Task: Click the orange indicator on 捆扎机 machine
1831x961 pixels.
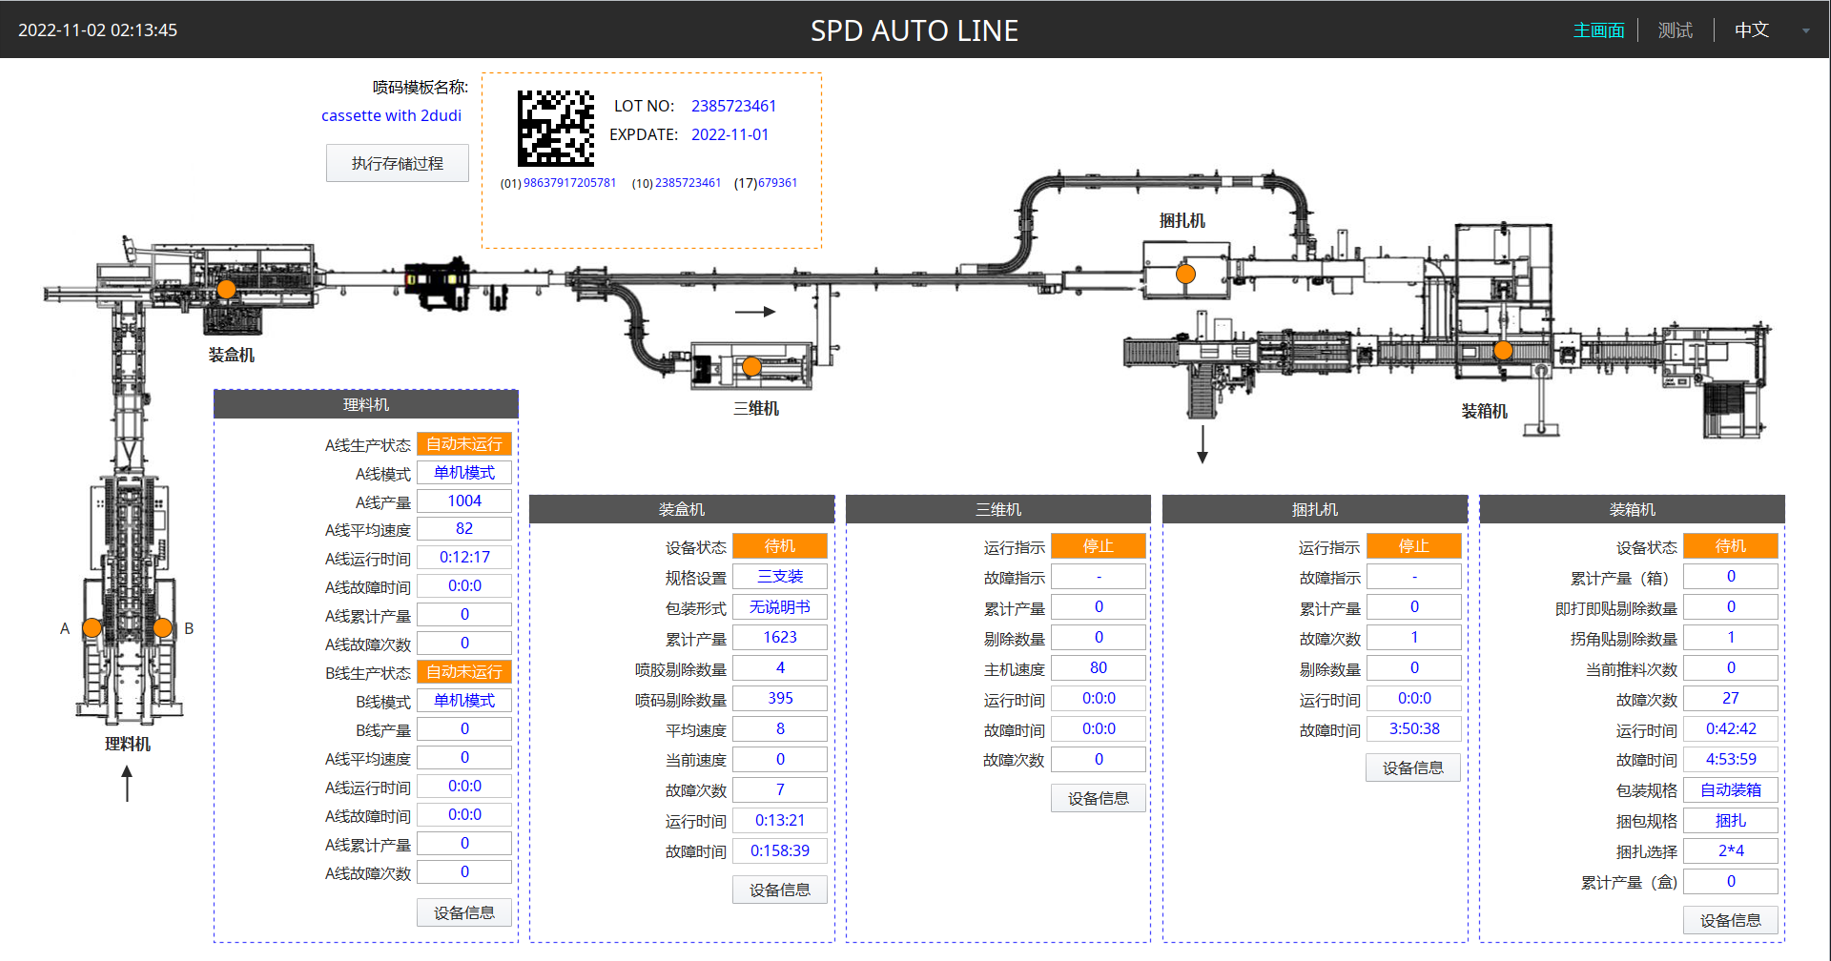Action: pyautogui.click(x=1186, y=273)
